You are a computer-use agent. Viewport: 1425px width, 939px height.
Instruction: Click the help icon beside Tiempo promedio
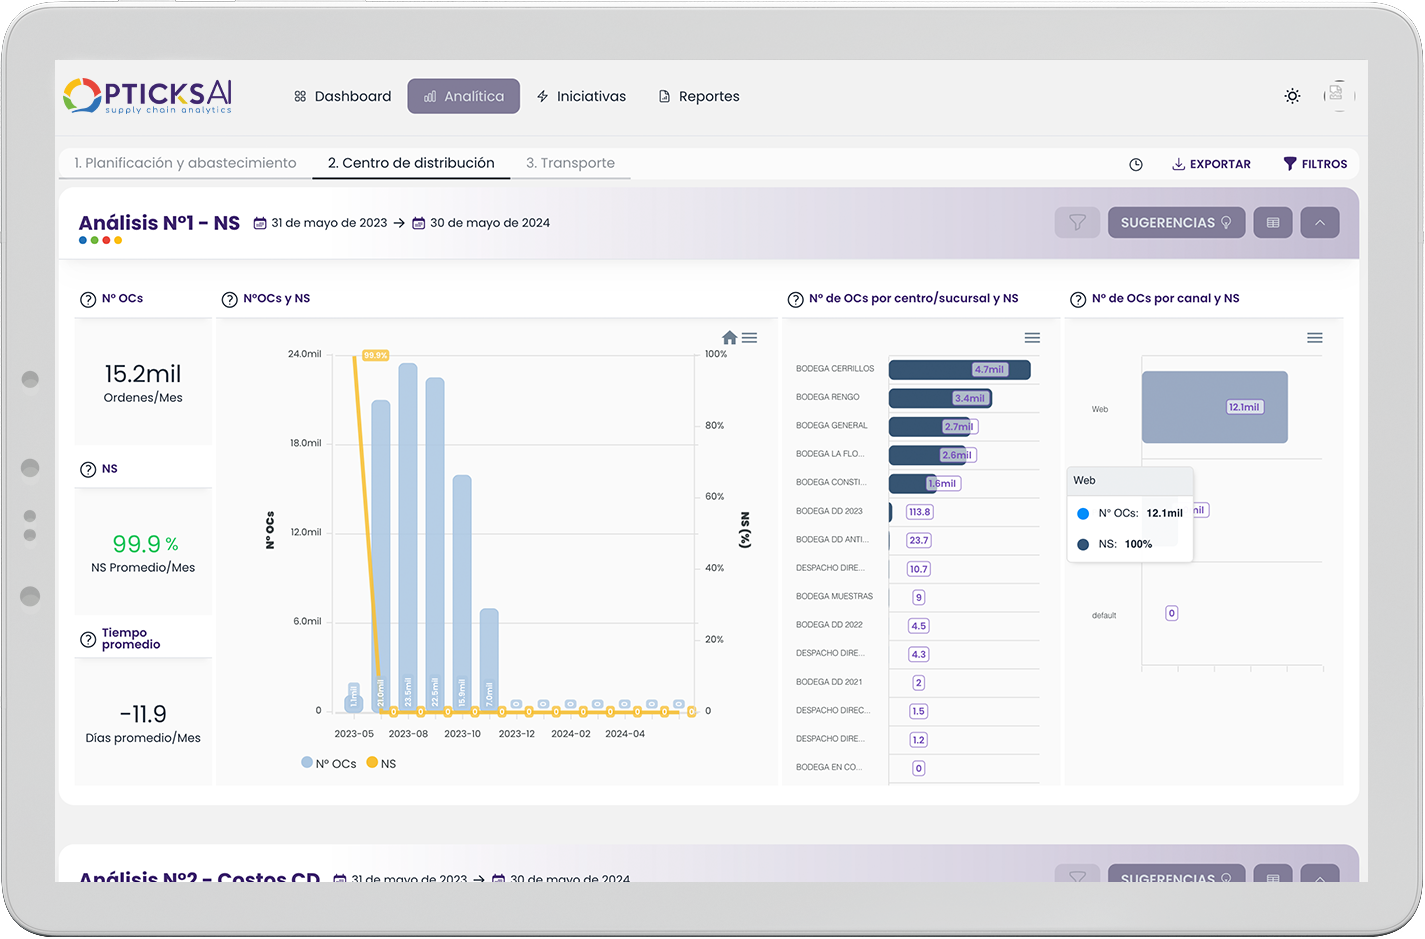pyautogui.click(x=88, y=639)
